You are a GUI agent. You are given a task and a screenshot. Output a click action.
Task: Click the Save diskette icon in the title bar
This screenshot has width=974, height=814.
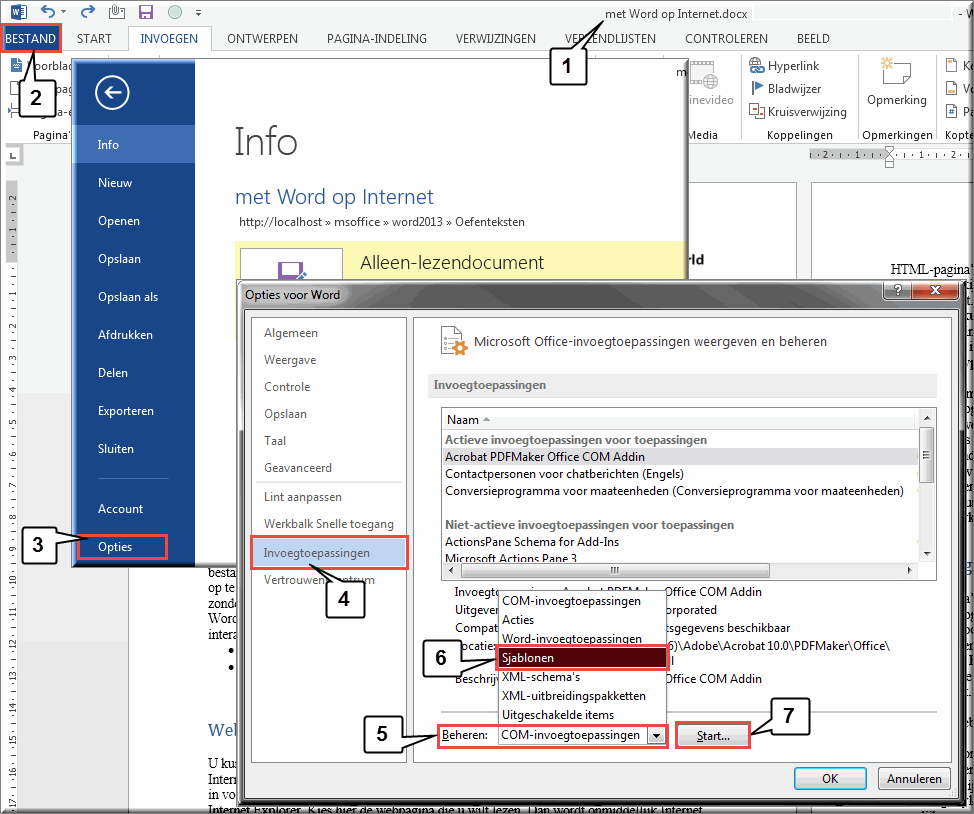click(x=146, y=12)
